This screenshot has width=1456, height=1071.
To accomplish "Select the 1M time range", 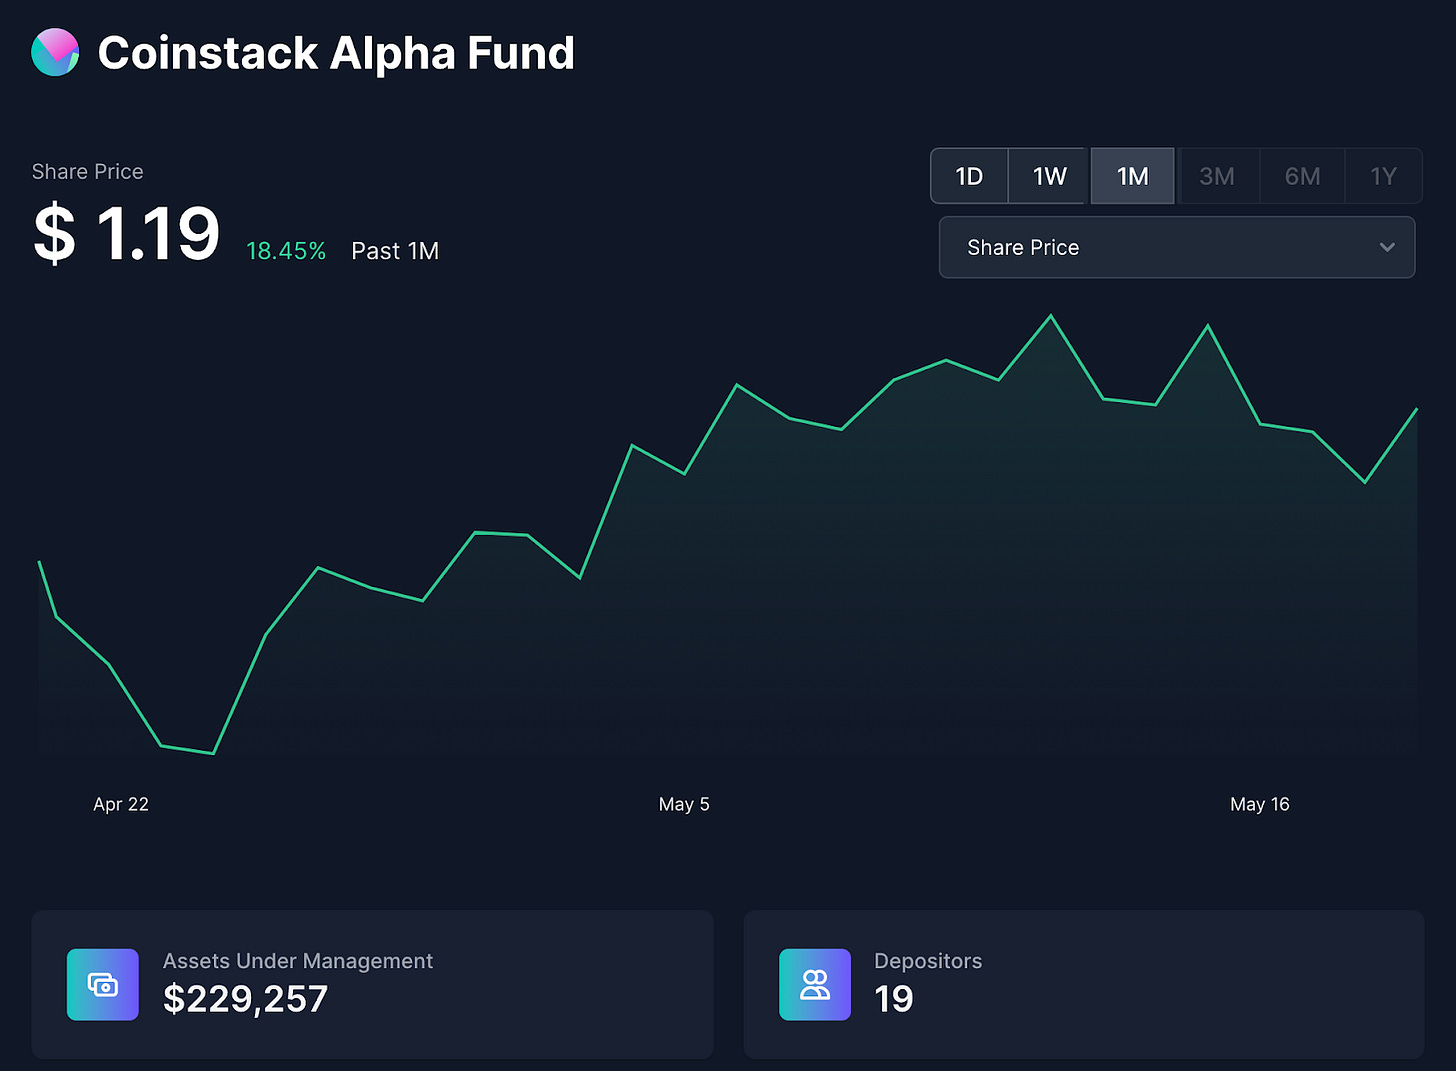I will 1132,176.
